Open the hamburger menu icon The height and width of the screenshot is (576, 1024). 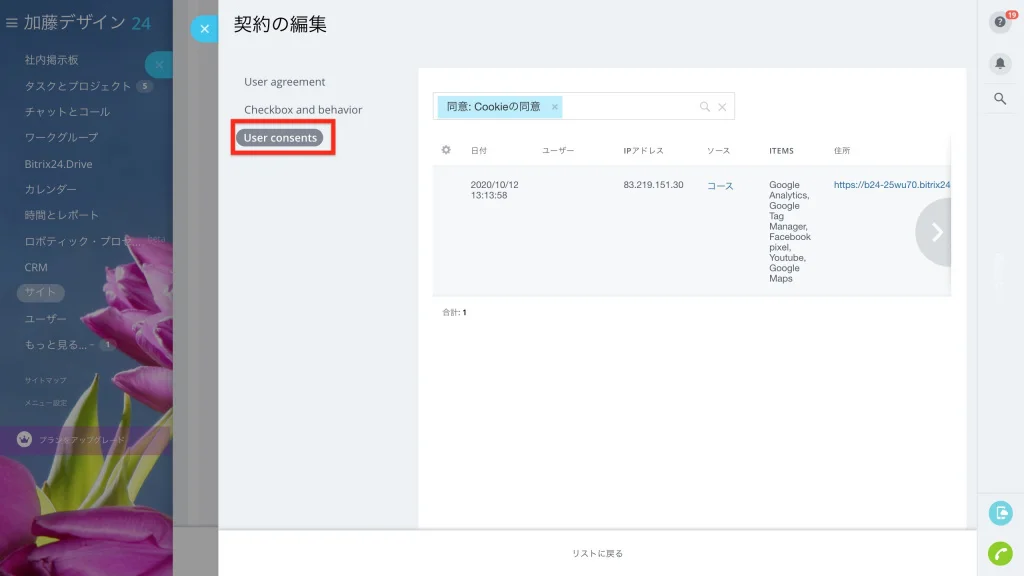tap(11, 23)
